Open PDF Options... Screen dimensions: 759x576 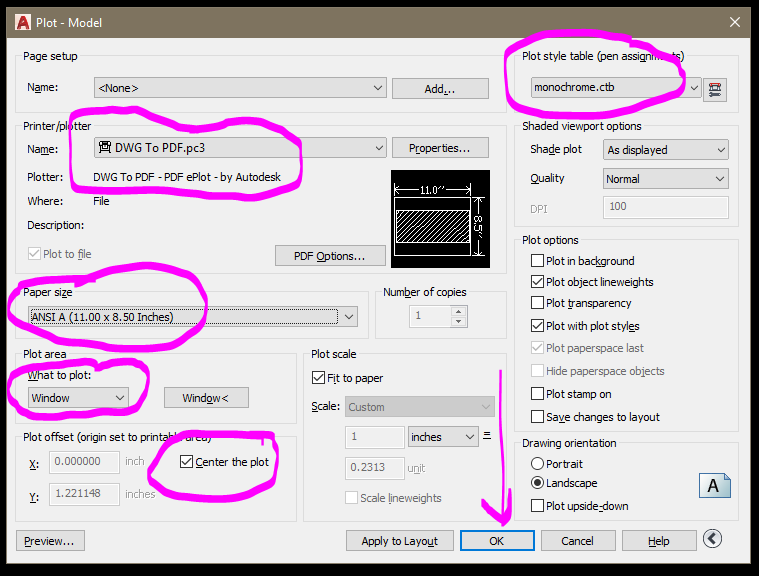330,256
